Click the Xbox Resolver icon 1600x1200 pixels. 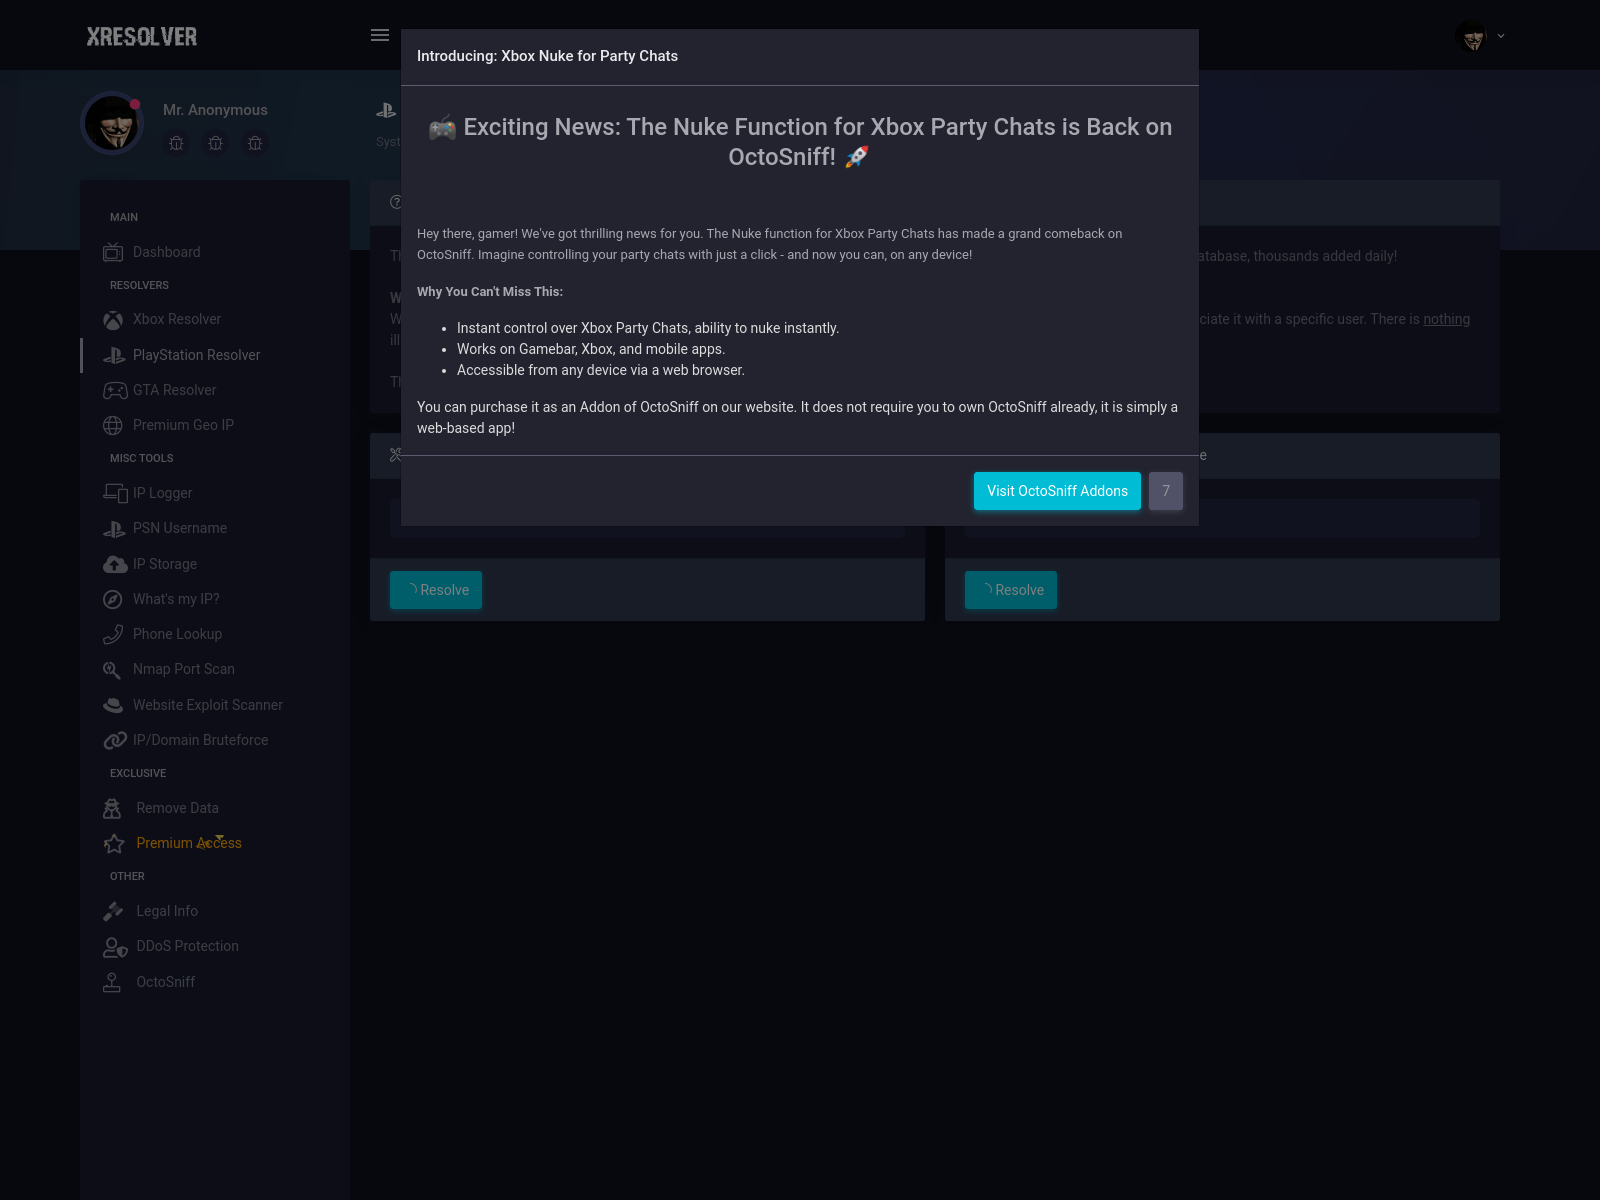[x=113, y=320]
